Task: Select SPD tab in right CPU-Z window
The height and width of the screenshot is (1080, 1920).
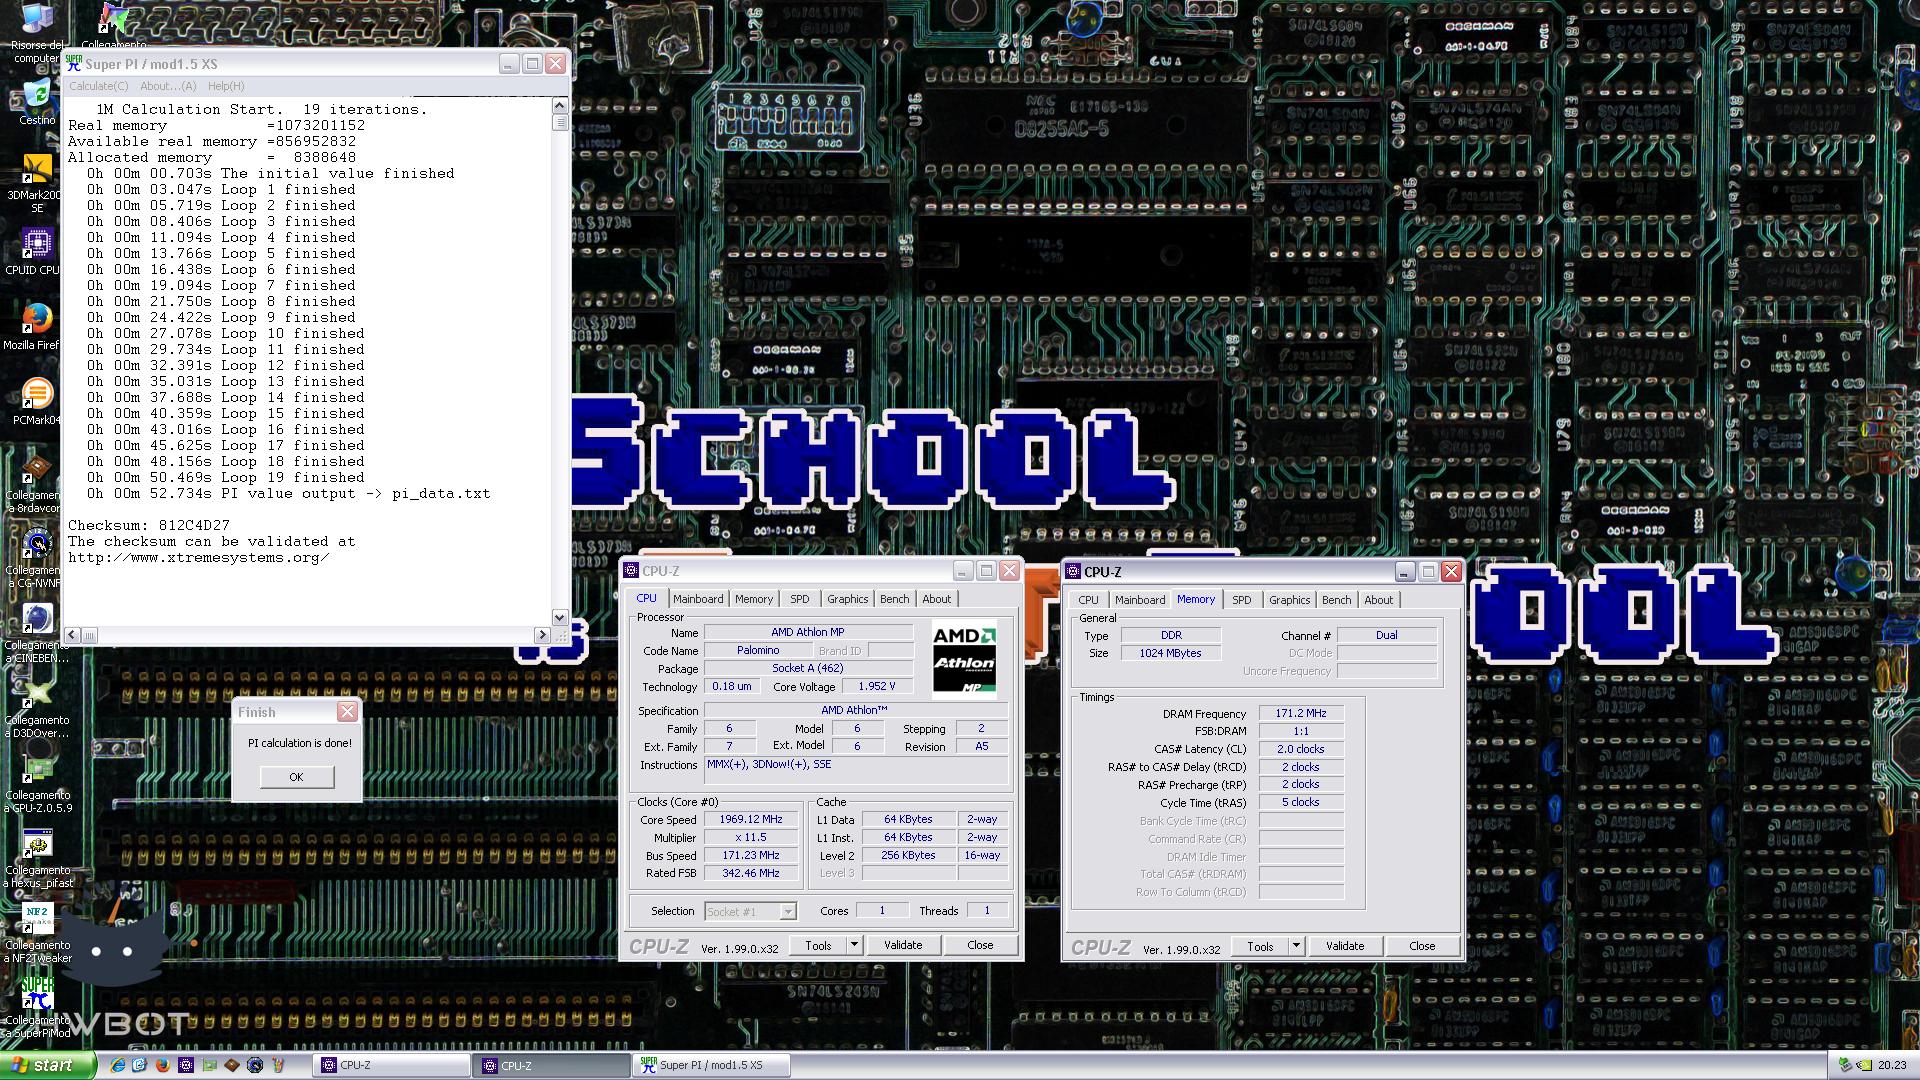Action: point(1242,600)
